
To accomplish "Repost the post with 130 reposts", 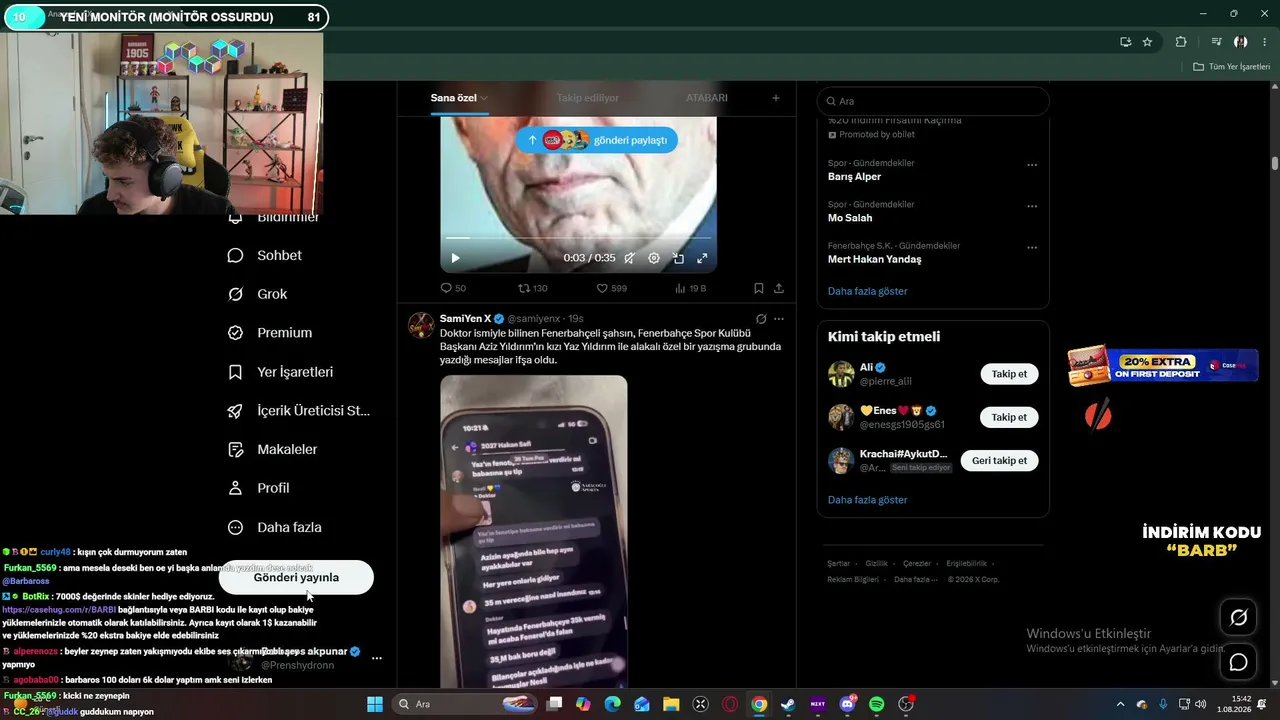I will [x=532, y=288].
